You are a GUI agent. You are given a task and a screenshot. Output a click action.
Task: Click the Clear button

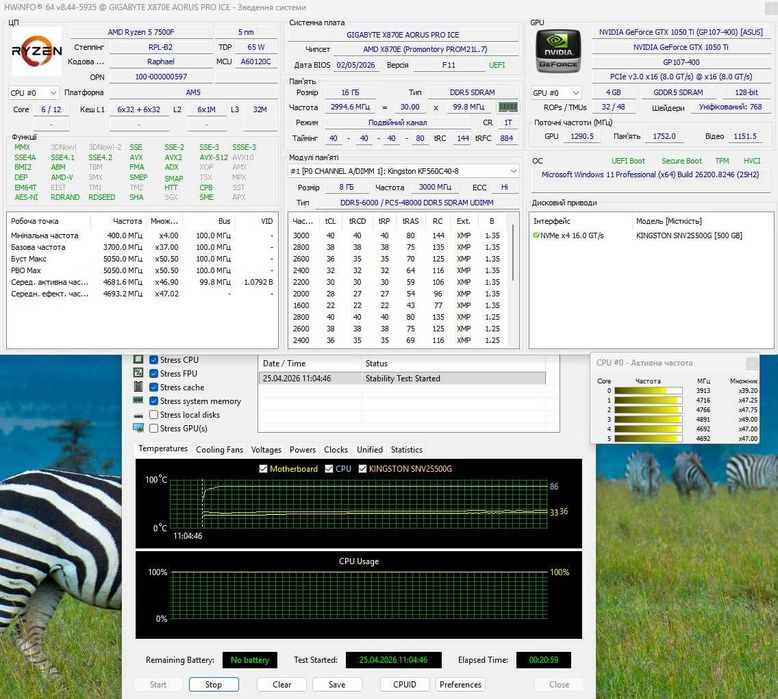pos(282,684)
